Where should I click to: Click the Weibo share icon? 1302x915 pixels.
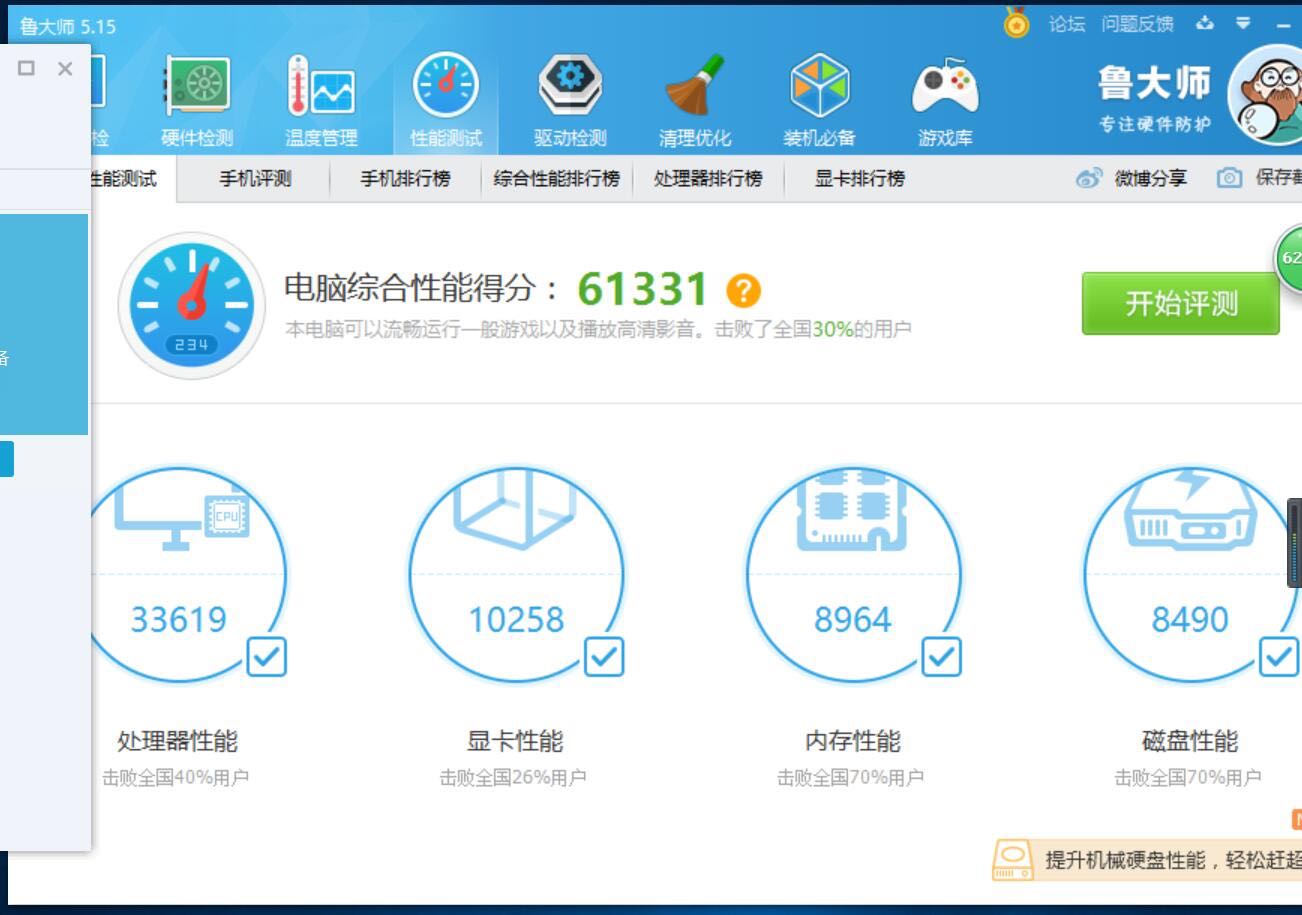coord(1088,178)
